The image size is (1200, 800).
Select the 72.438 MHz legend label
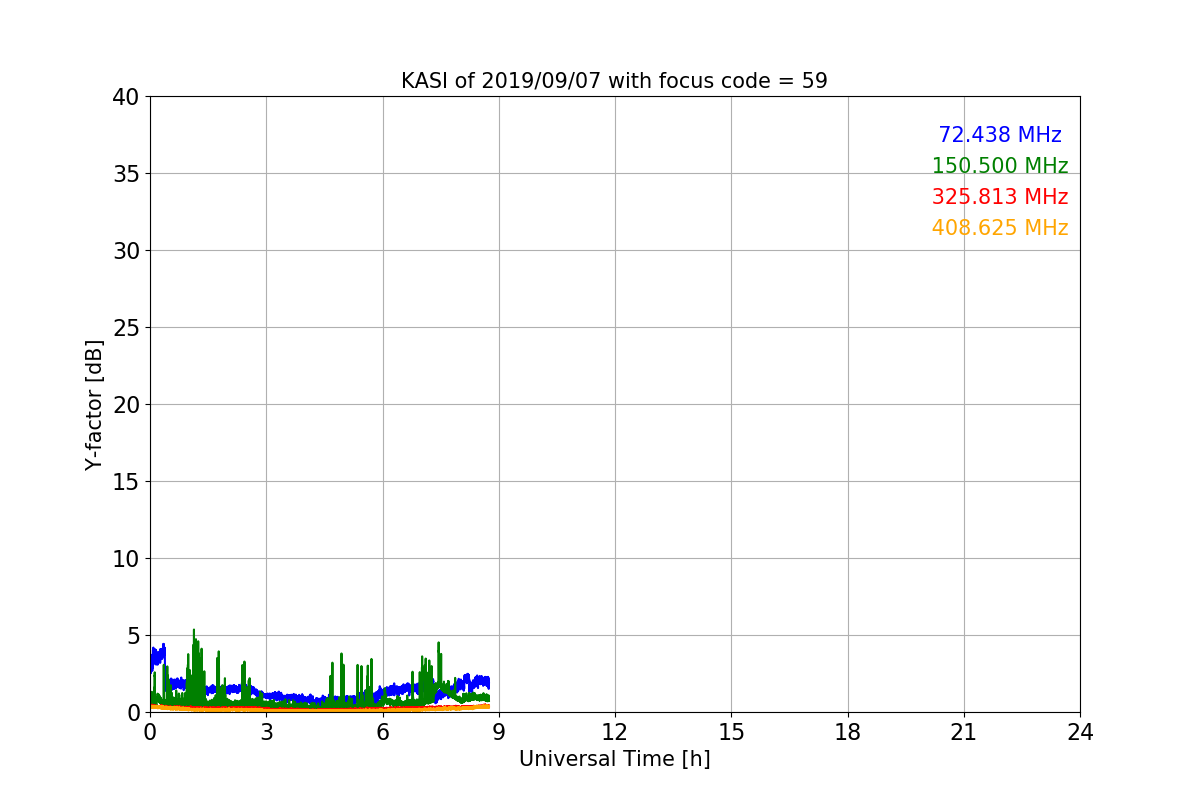pos(1000,135)
